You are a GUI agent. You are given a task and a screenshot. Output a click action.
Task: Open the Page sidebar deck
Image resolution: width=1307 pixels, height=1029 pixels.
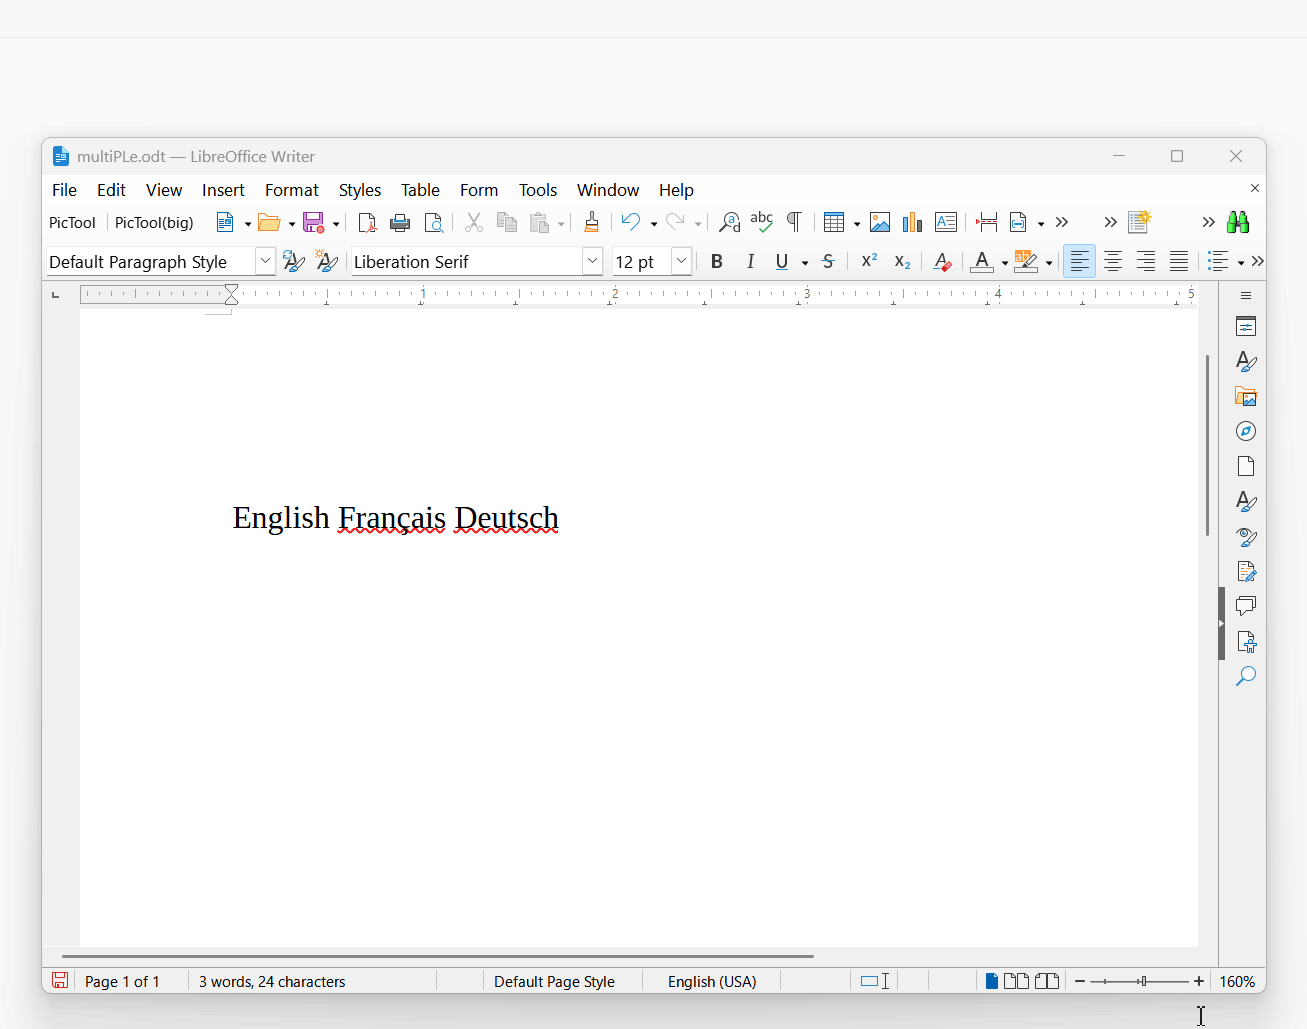tap(1246, 466)
